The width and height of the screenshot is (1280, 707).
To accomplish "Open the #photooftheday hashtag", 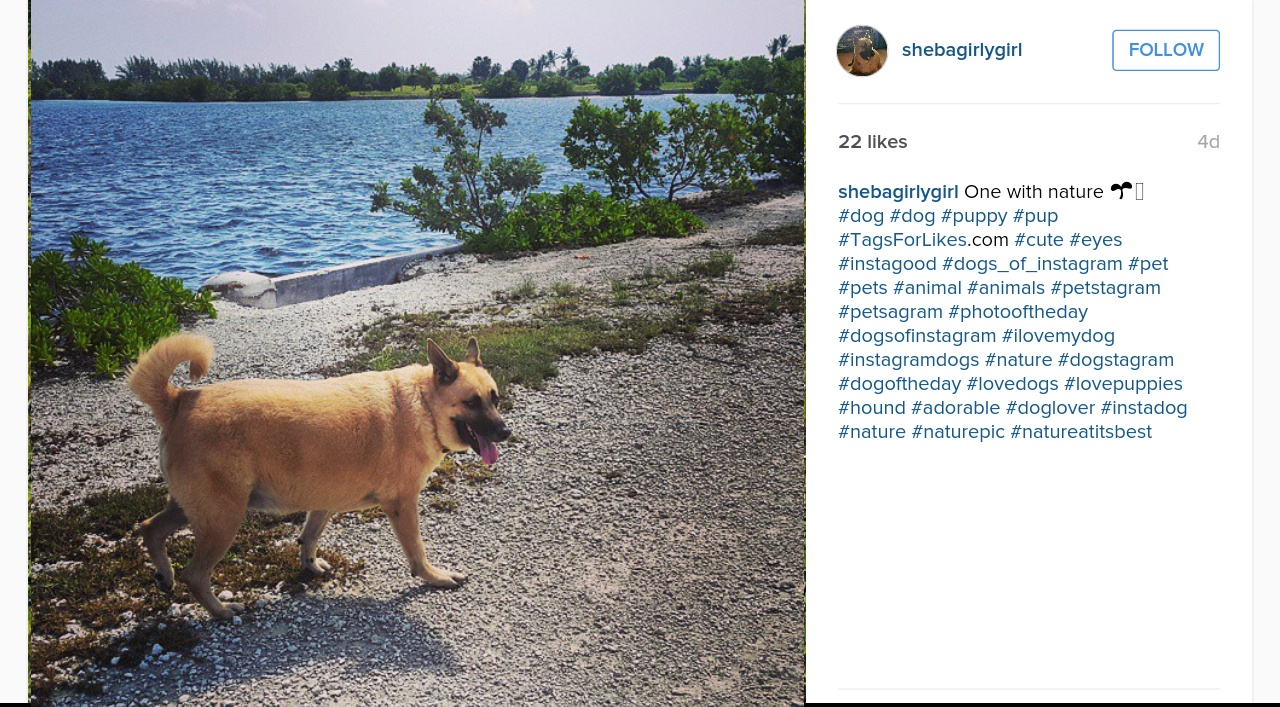I will tap(1018, 312).
